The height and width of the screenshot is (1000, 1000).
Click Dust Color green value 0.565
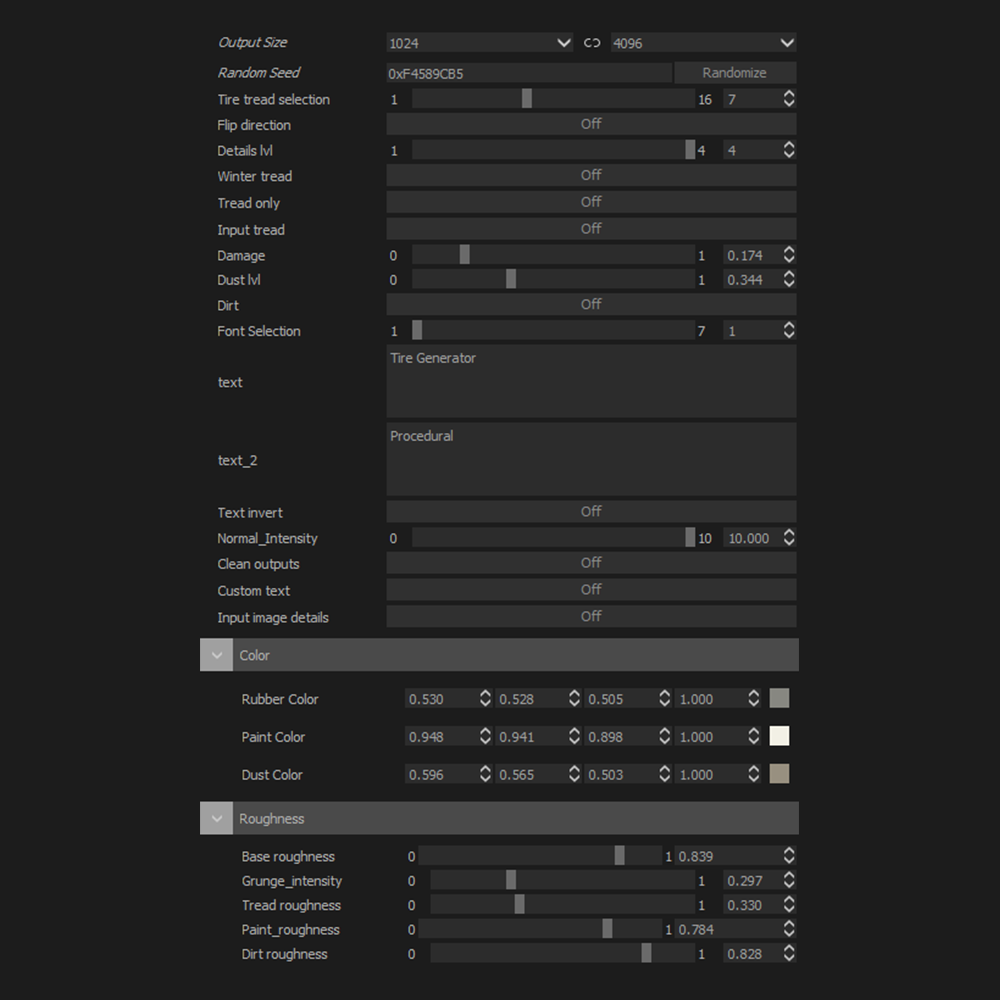532,774
